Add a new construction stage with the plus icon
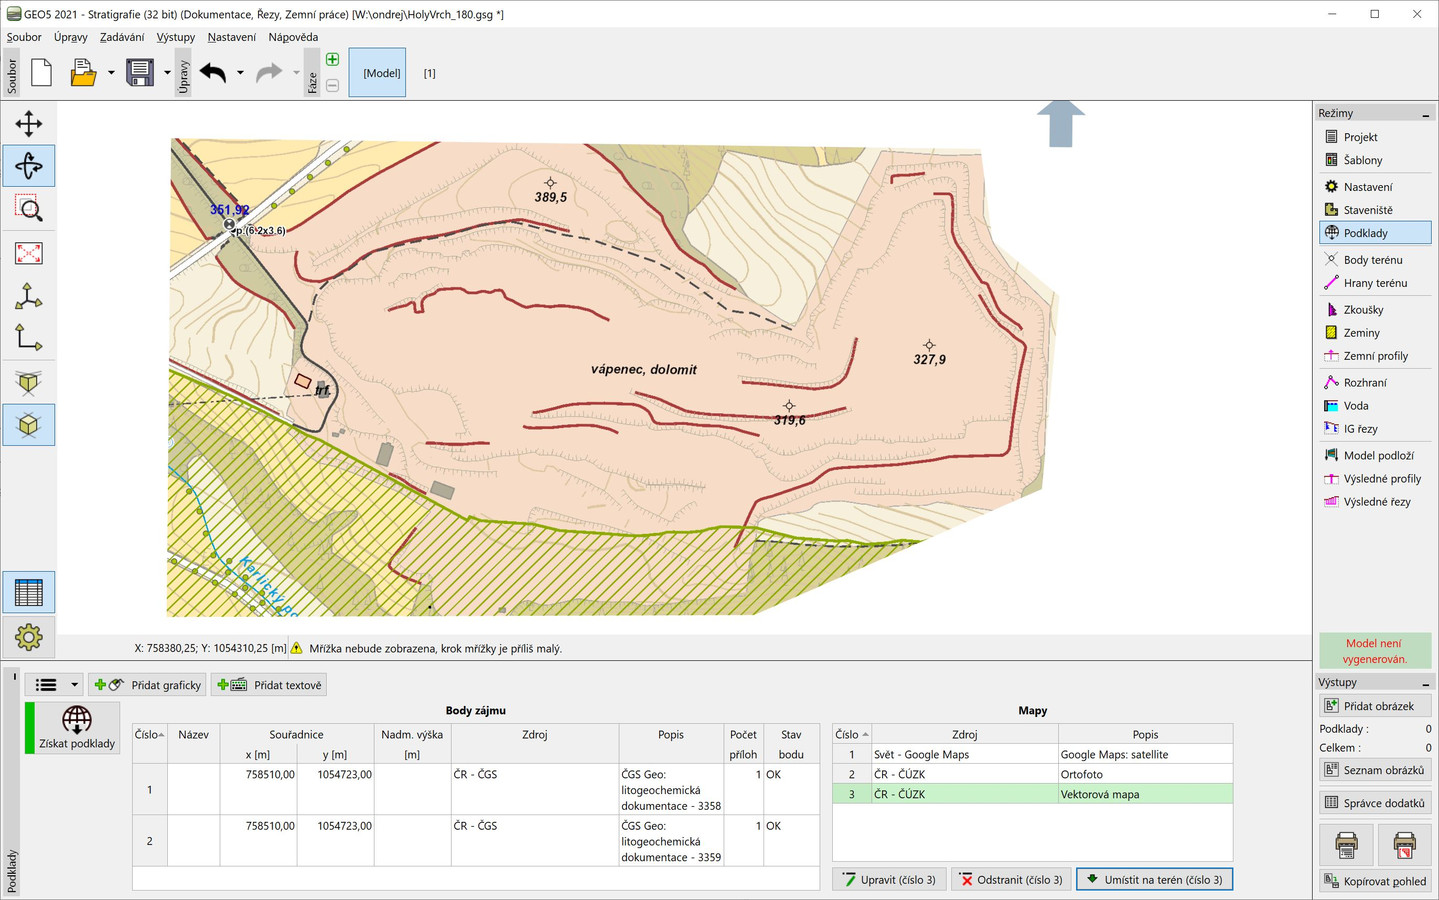The image size is (1439, 900). tap(333, 60)
